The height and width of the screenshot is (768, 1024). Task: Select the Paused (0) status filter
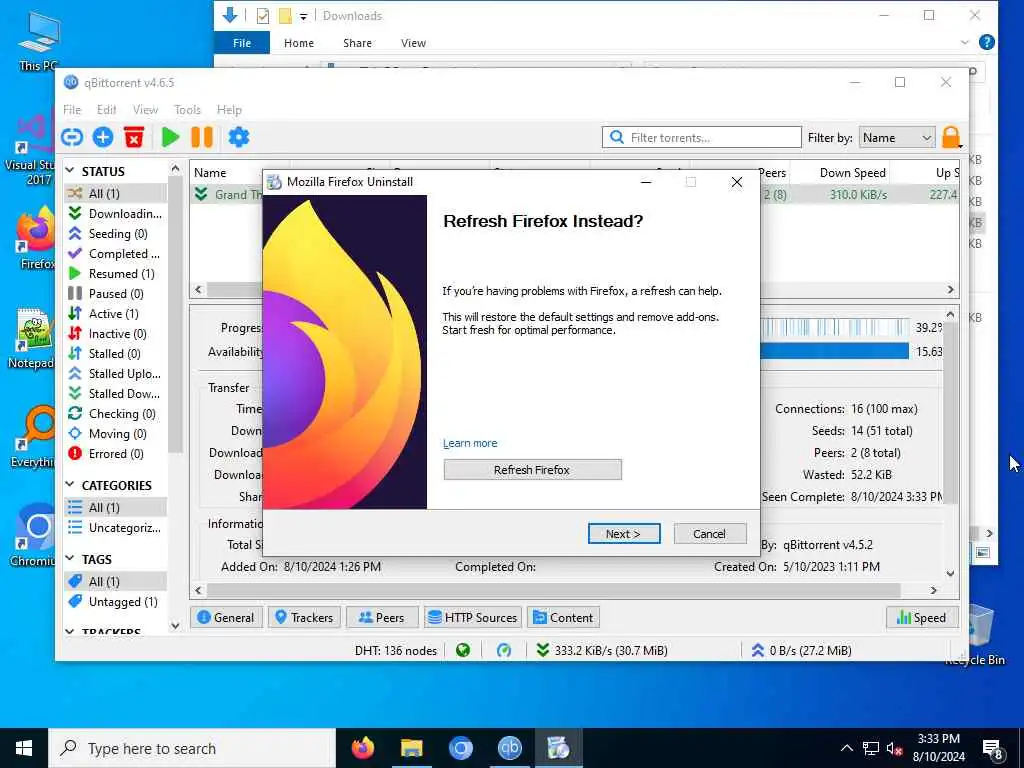(116, 294)
